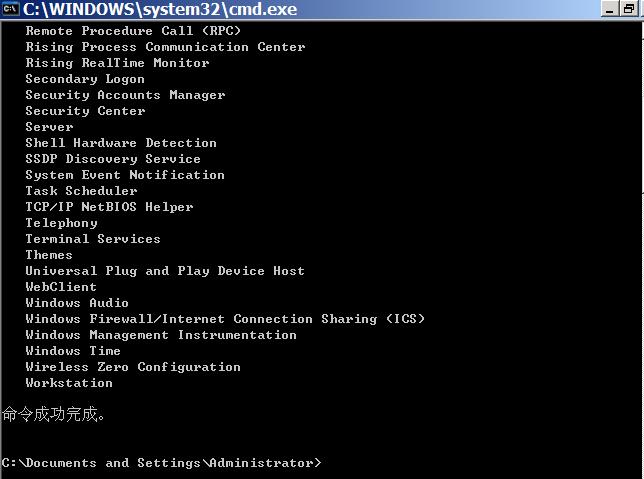
Task: Open the cmd.exe system menu icon
Action: point(10,8)
